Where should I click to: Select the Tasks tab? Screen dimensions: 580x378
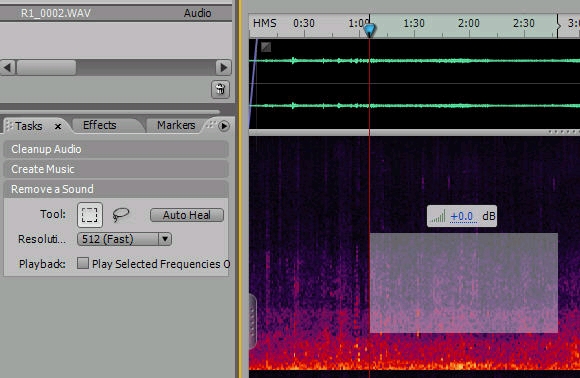tap(28, 126)
